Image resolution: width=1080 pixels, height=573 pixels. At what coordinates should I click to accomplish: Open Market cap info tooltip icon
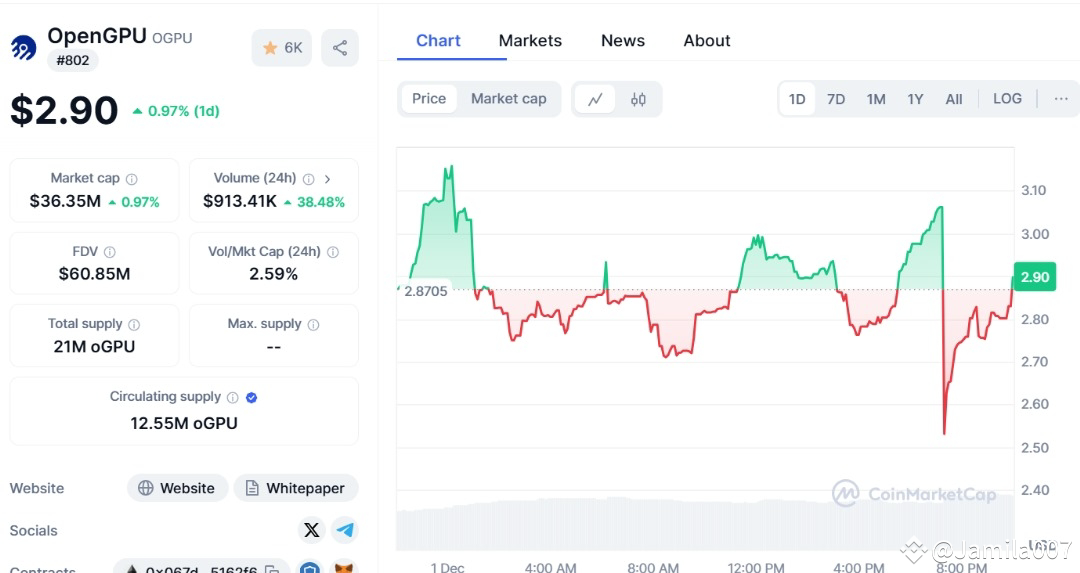(x=132, y=179)
